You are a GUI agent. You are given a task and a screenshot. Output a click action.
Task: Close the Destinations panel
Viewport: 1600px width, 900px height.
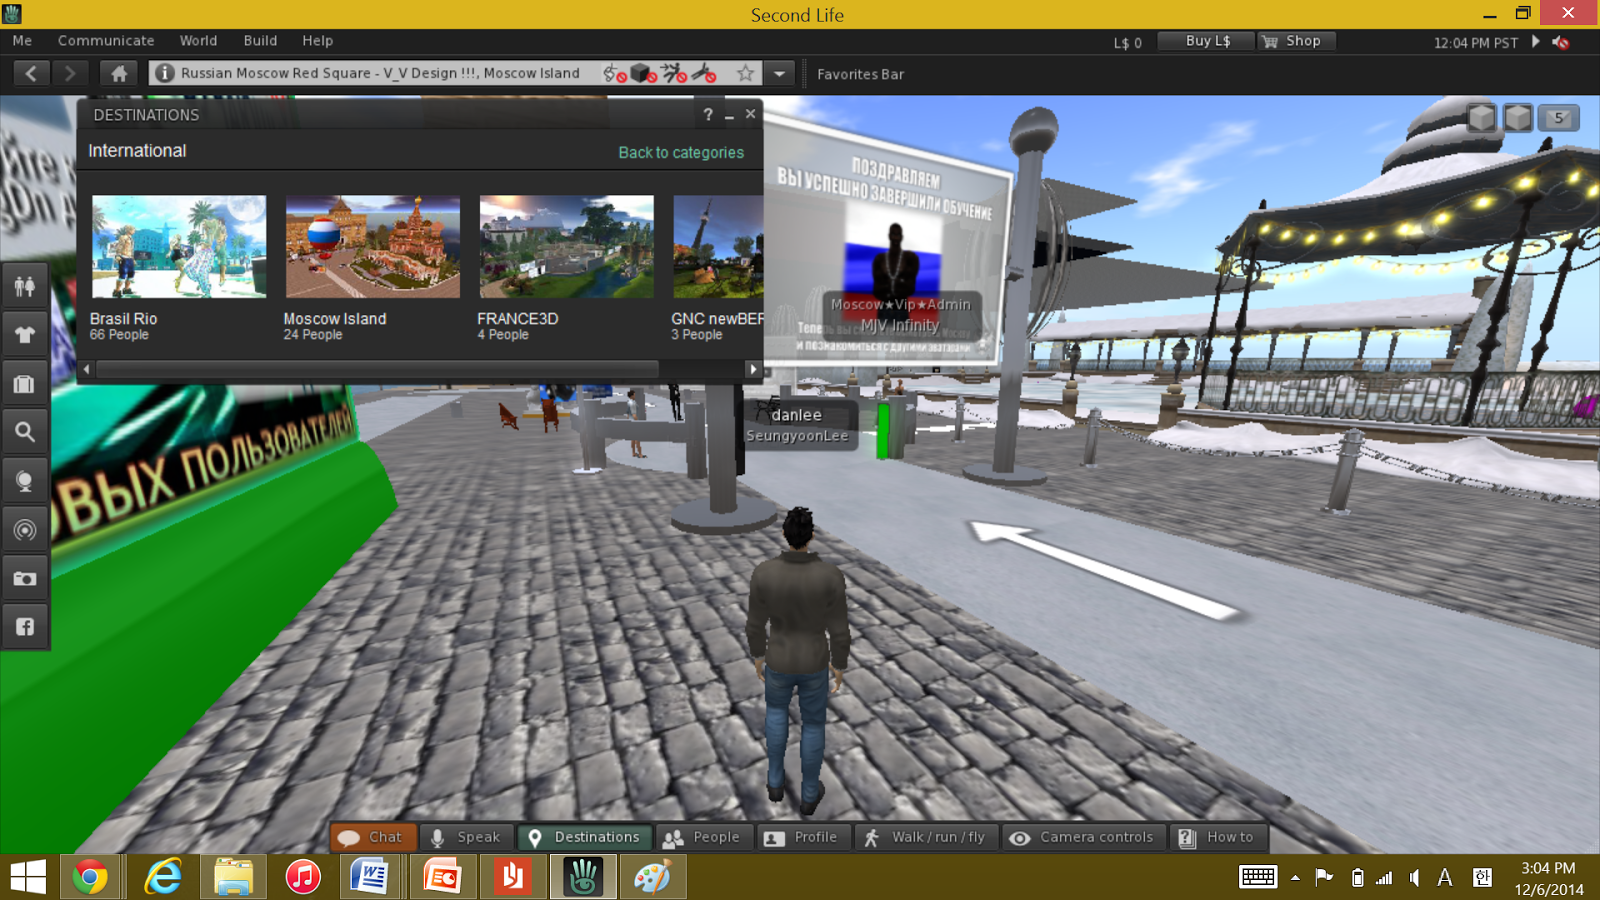click(x=750, y=114)
